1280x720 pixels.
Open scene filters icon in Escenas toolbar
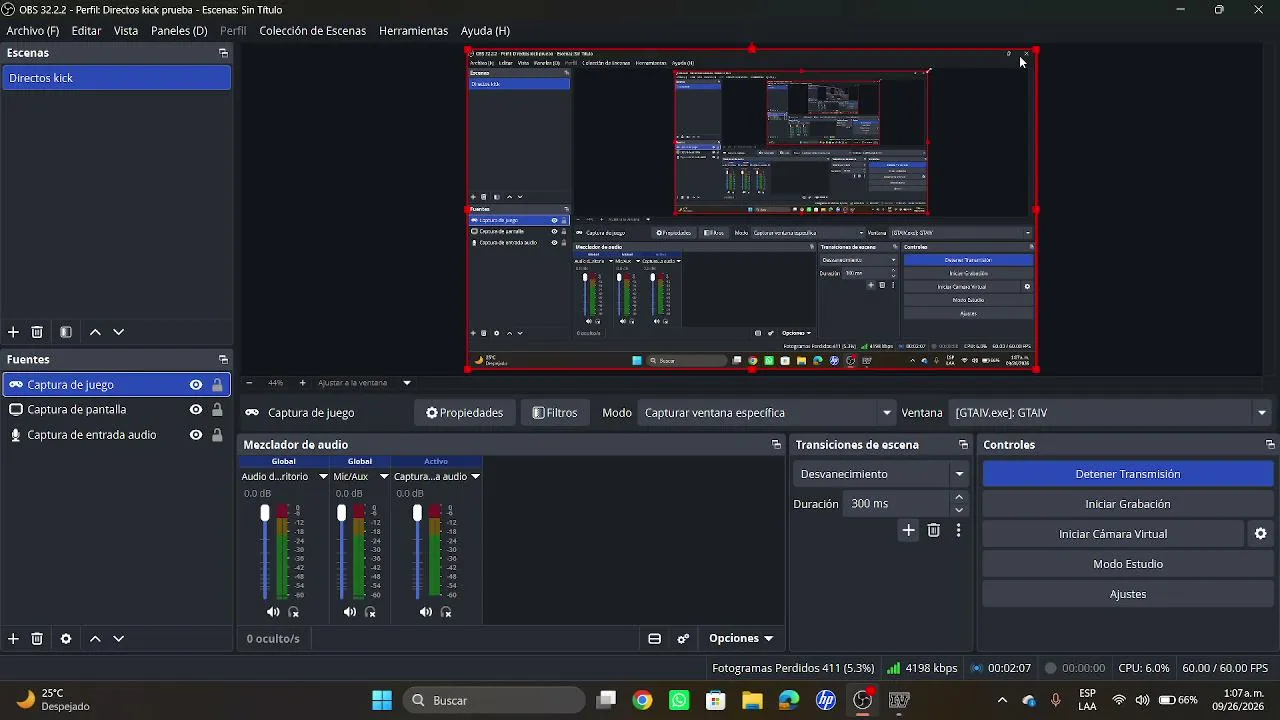[x=66, y=332]
